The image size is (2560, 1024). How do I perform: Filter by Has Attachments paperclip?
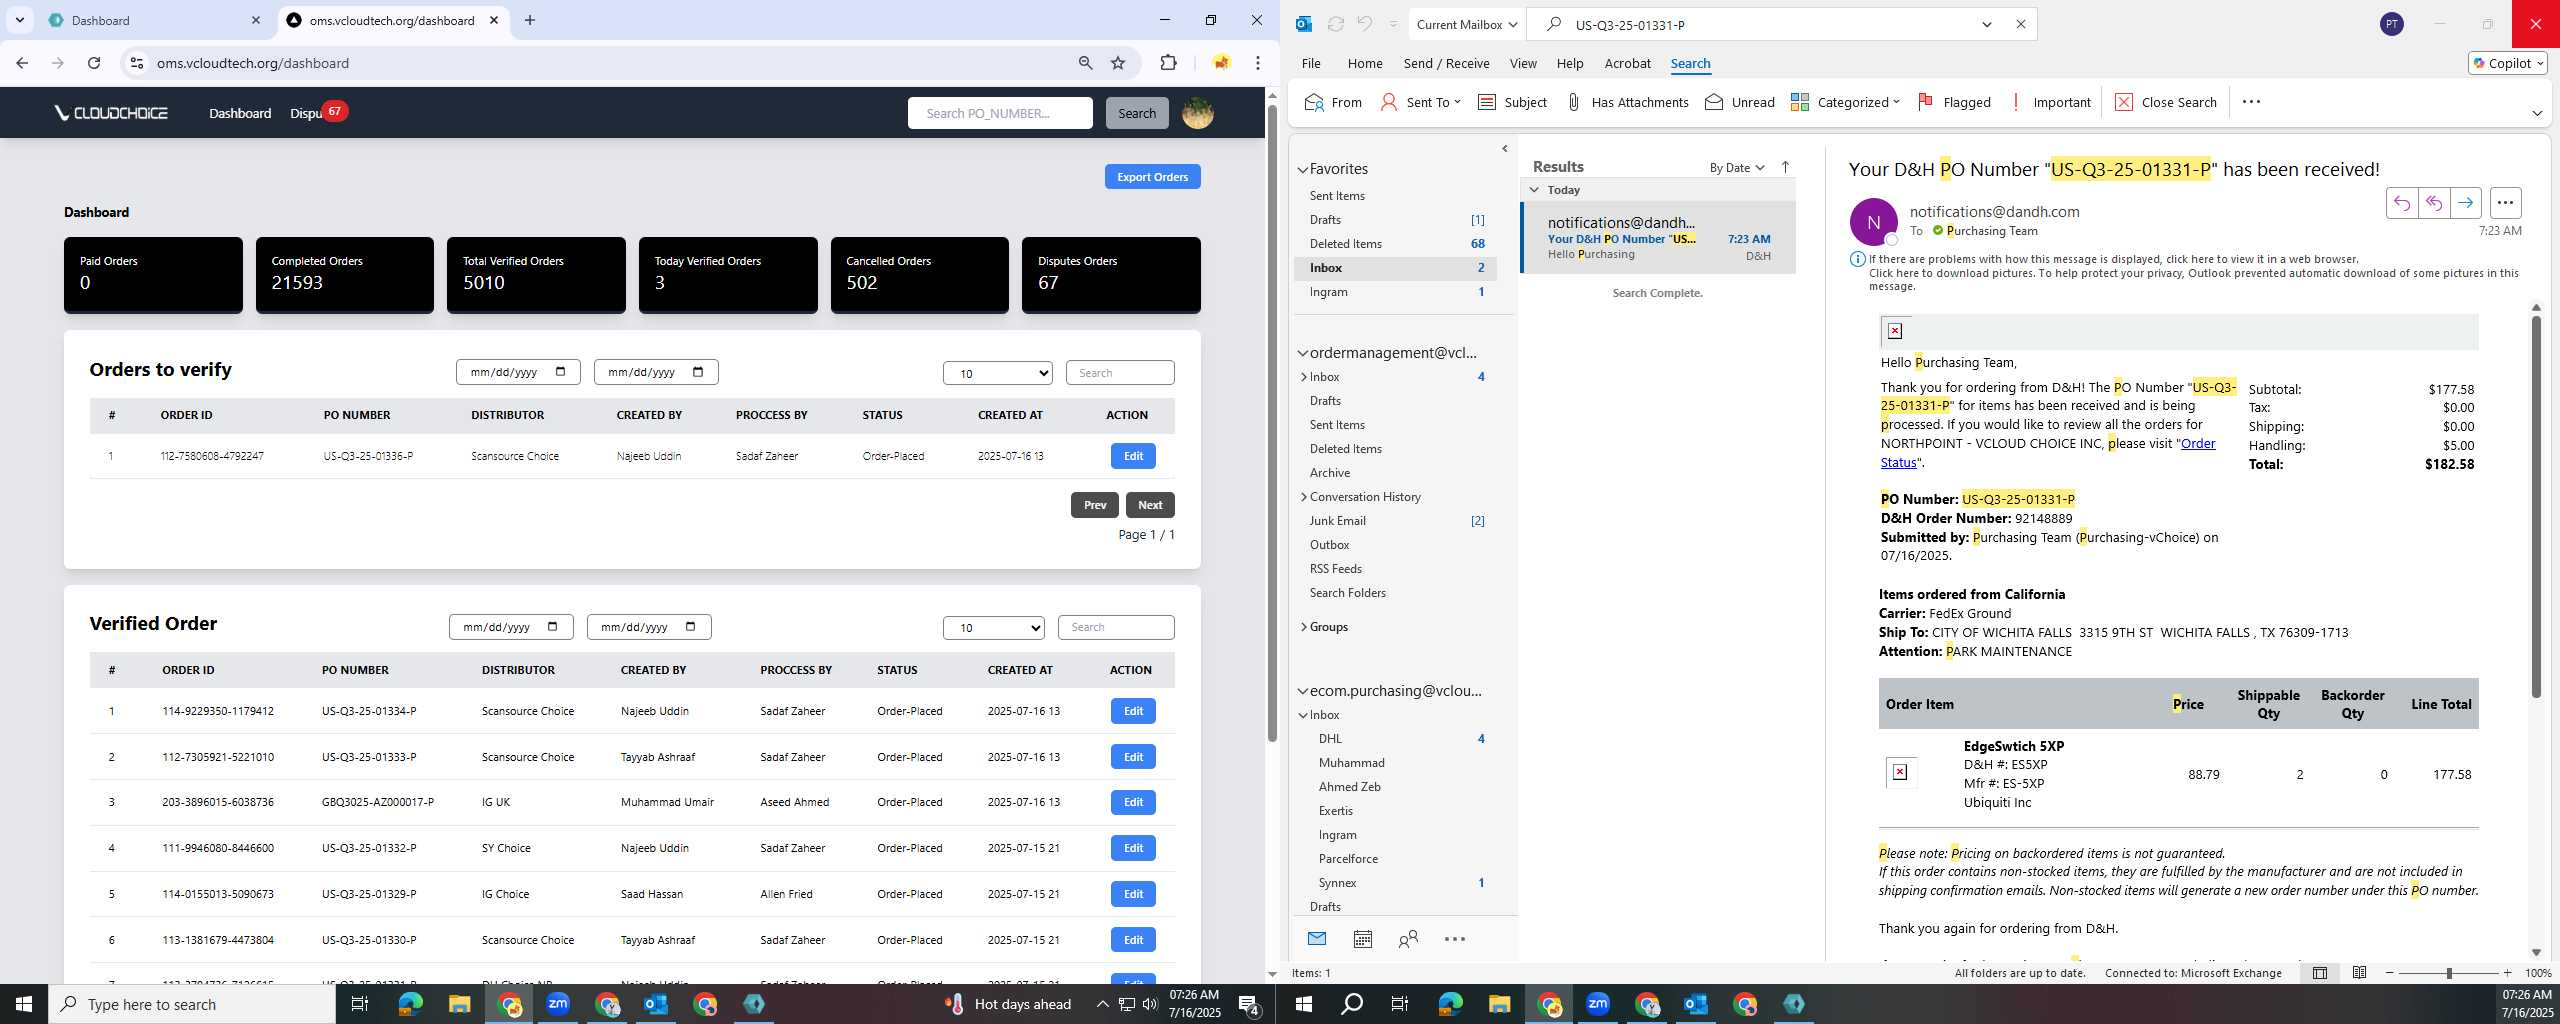click(x=1626, y=102)
